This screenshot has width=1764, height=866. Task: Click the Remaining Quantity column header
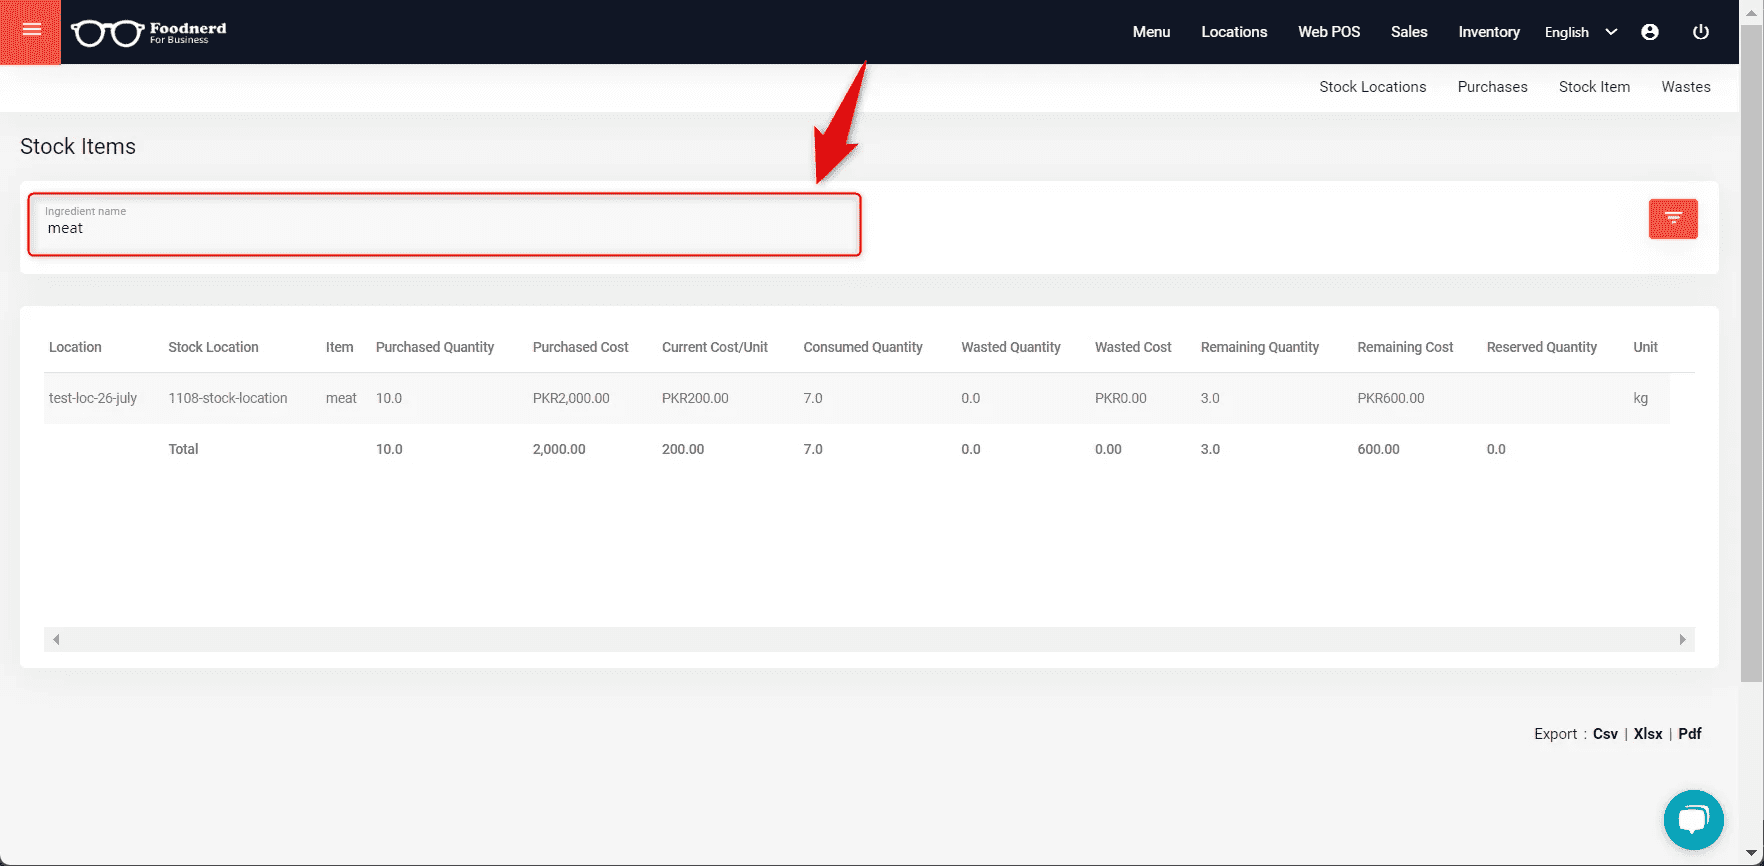(x=1260, y=347)
